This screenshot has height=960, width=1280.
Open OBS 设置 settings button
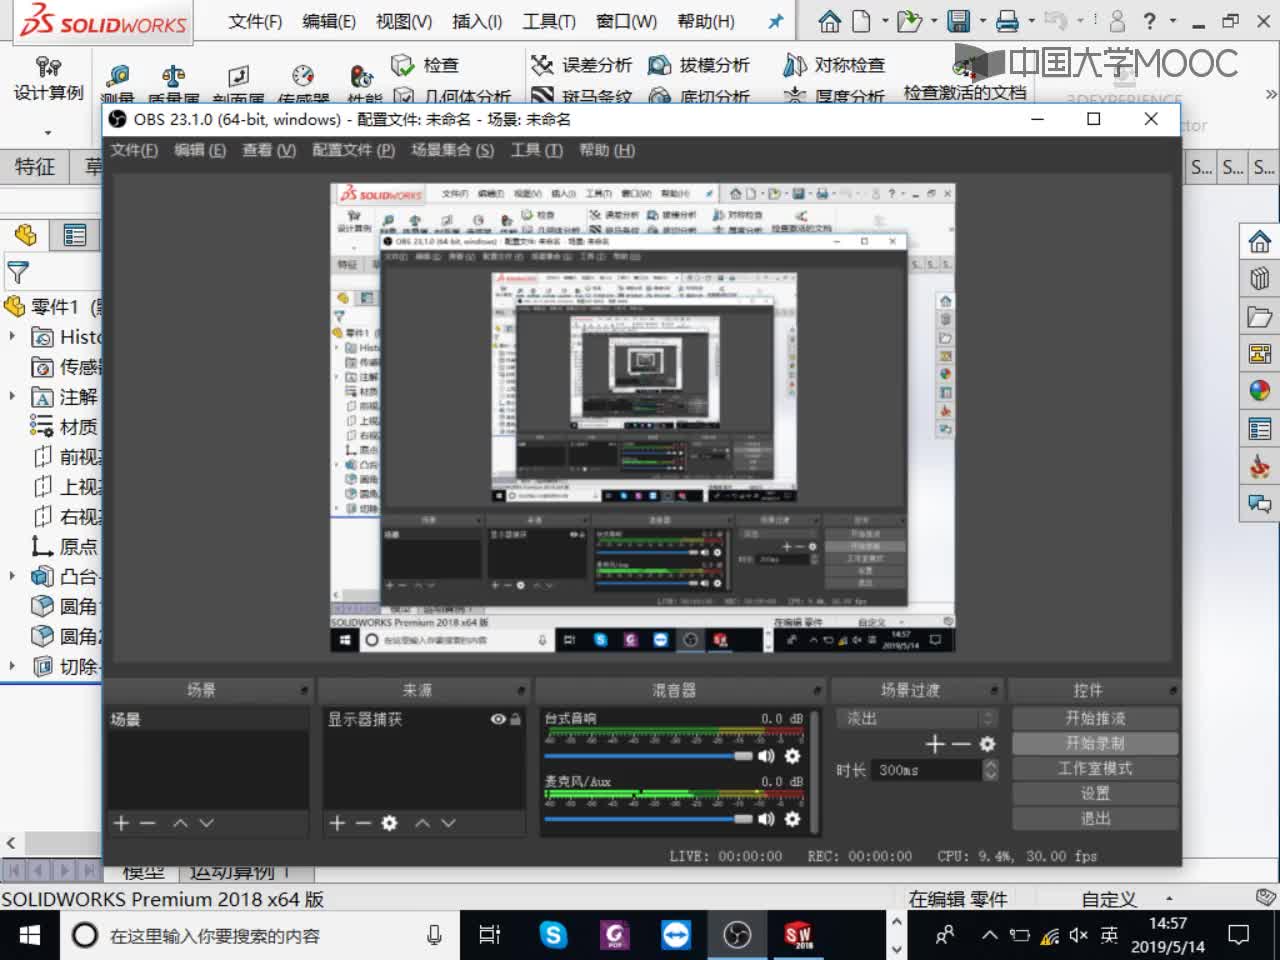pos(1095,793)
